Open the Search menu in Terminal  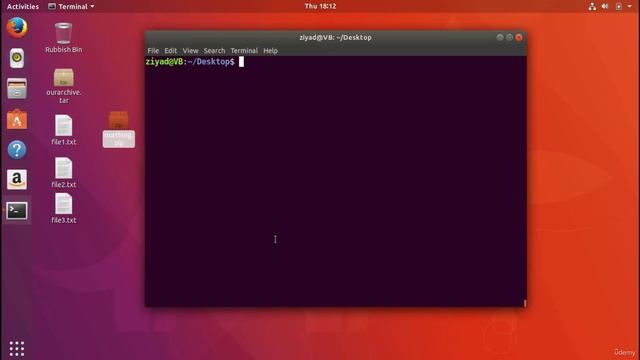pyautogui.click(x=214, y=51)
